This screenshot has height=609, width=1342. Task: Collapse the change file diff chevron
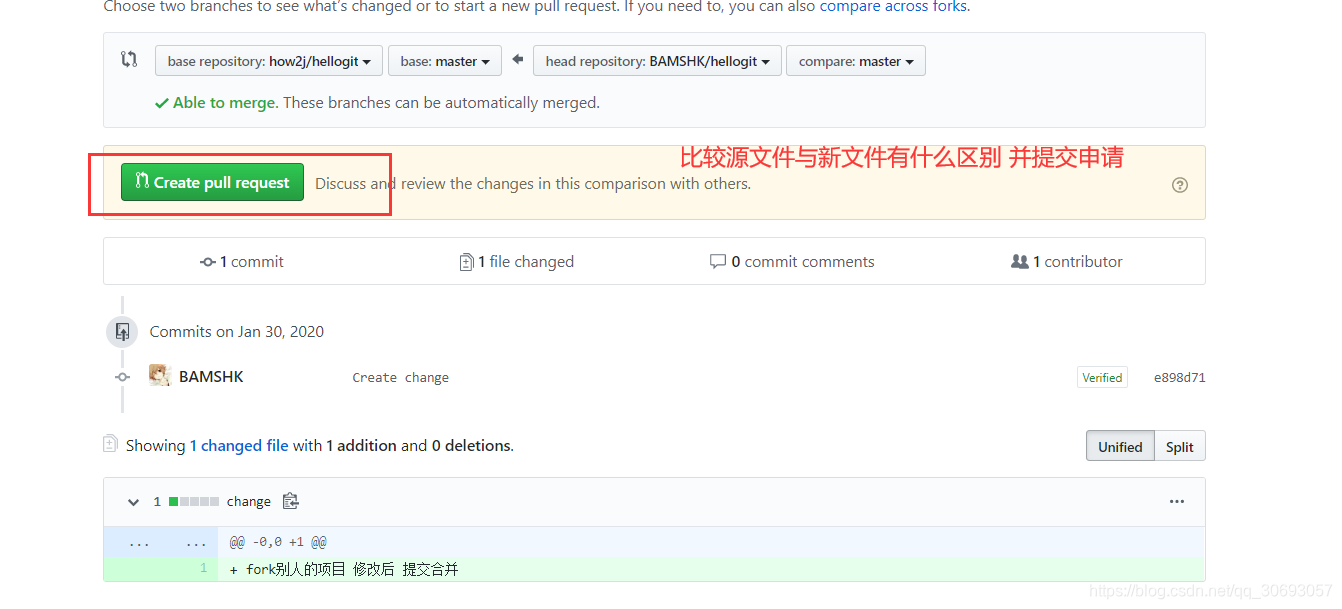click(133, 502)
